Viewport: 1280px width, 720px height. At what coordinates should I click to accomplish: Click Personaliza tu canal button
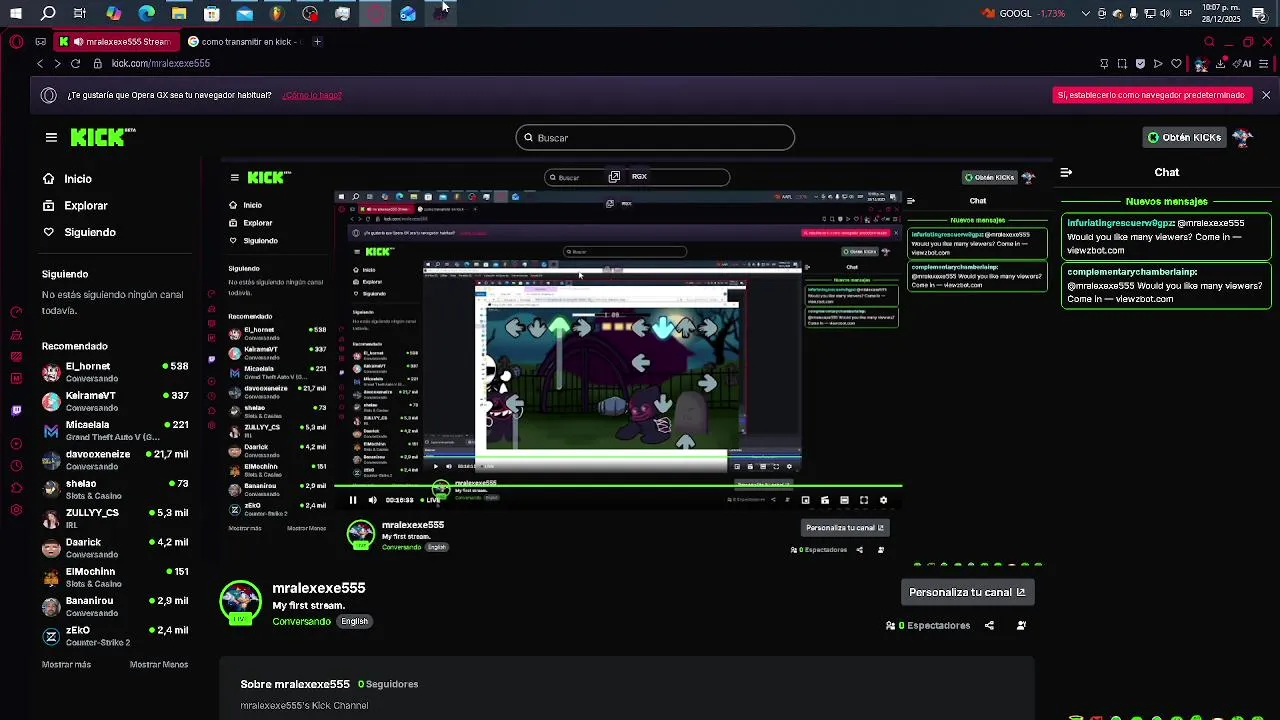pos(967,592)
